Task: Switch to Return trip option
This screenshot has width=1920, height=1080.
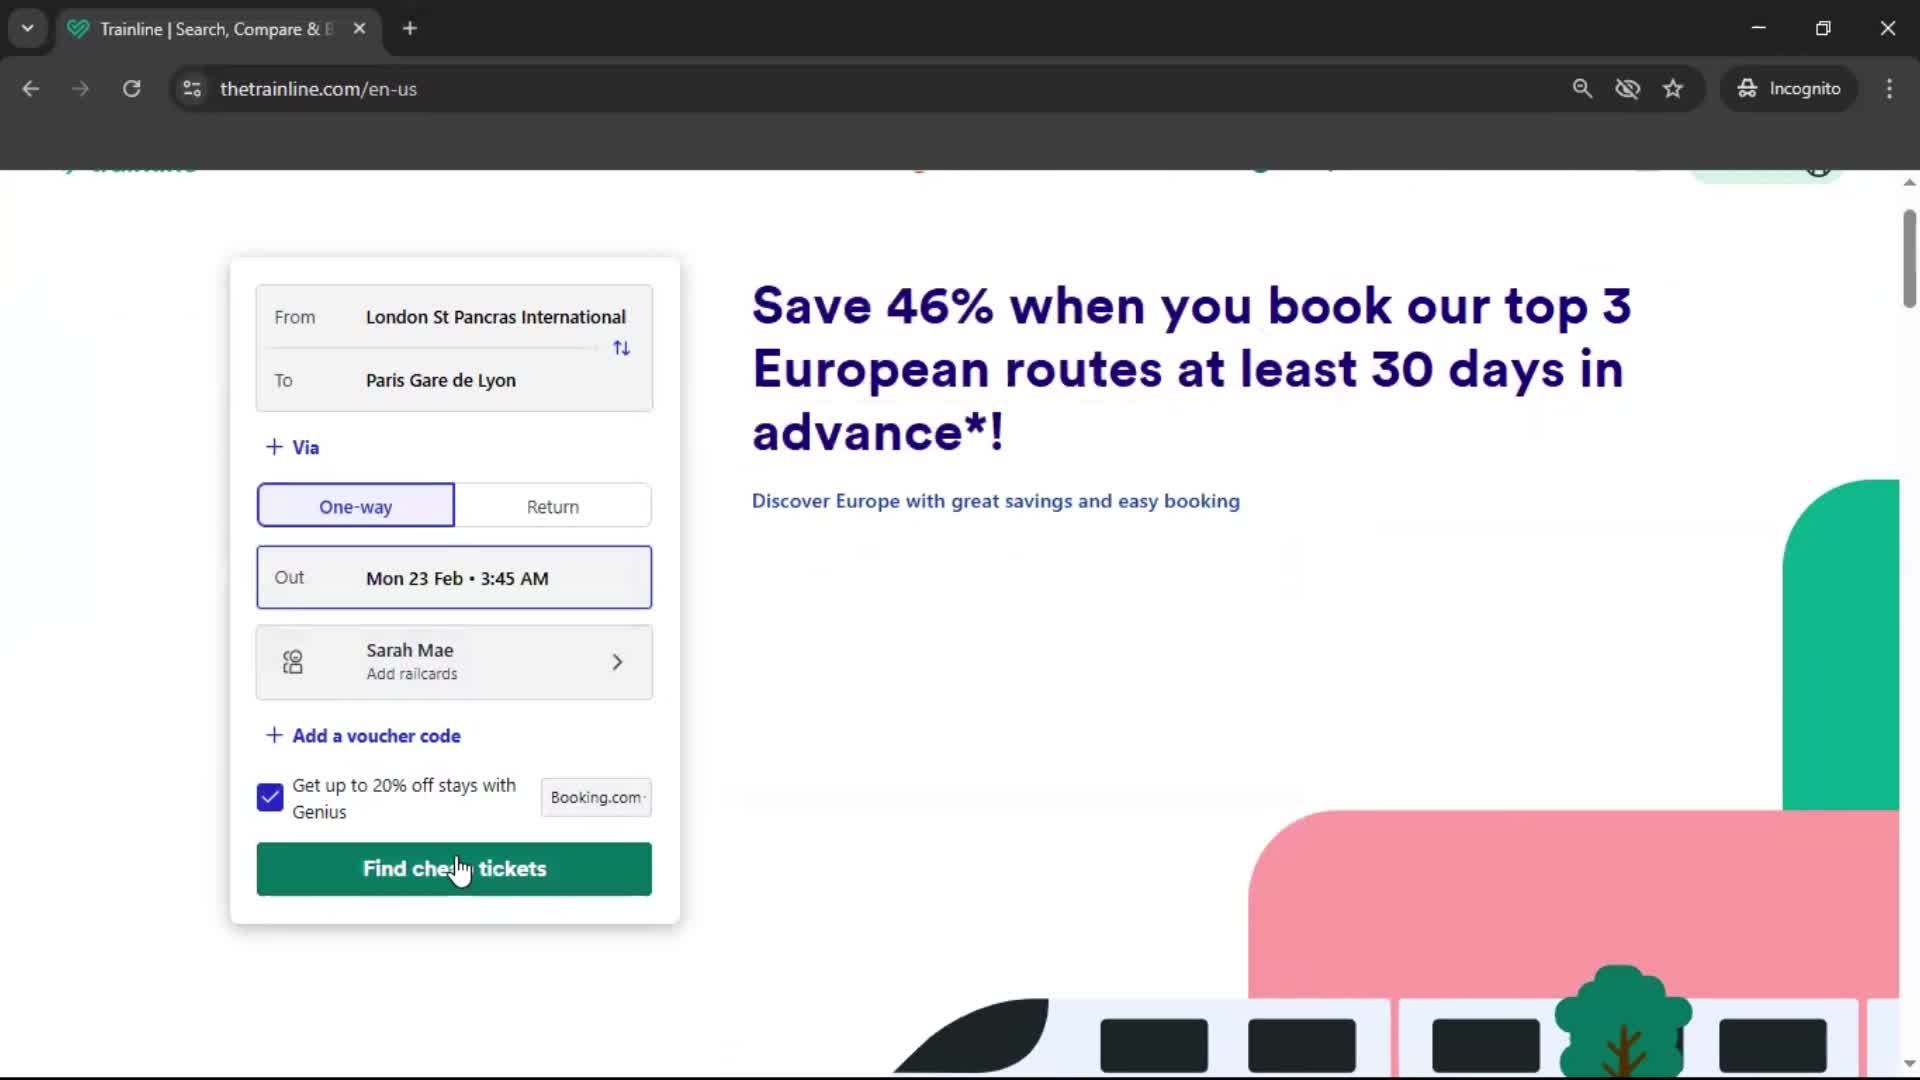Action: tap(553, 506)
